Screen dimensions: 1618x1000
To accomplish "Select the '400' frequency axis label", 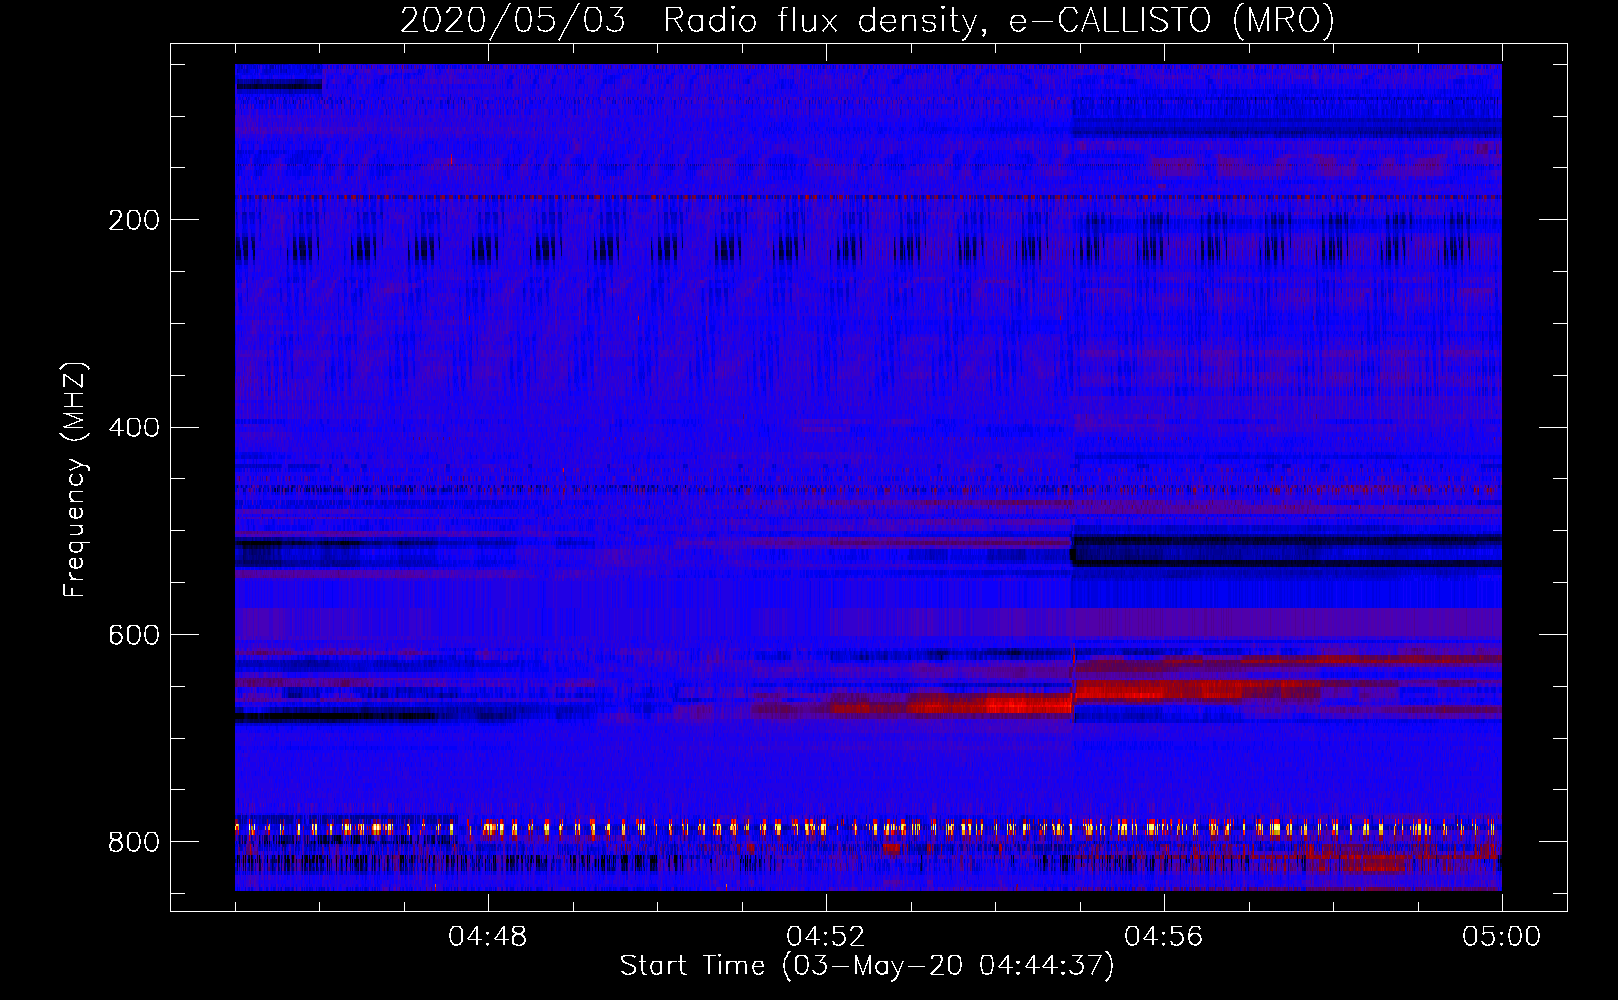I will coord(134,428).
